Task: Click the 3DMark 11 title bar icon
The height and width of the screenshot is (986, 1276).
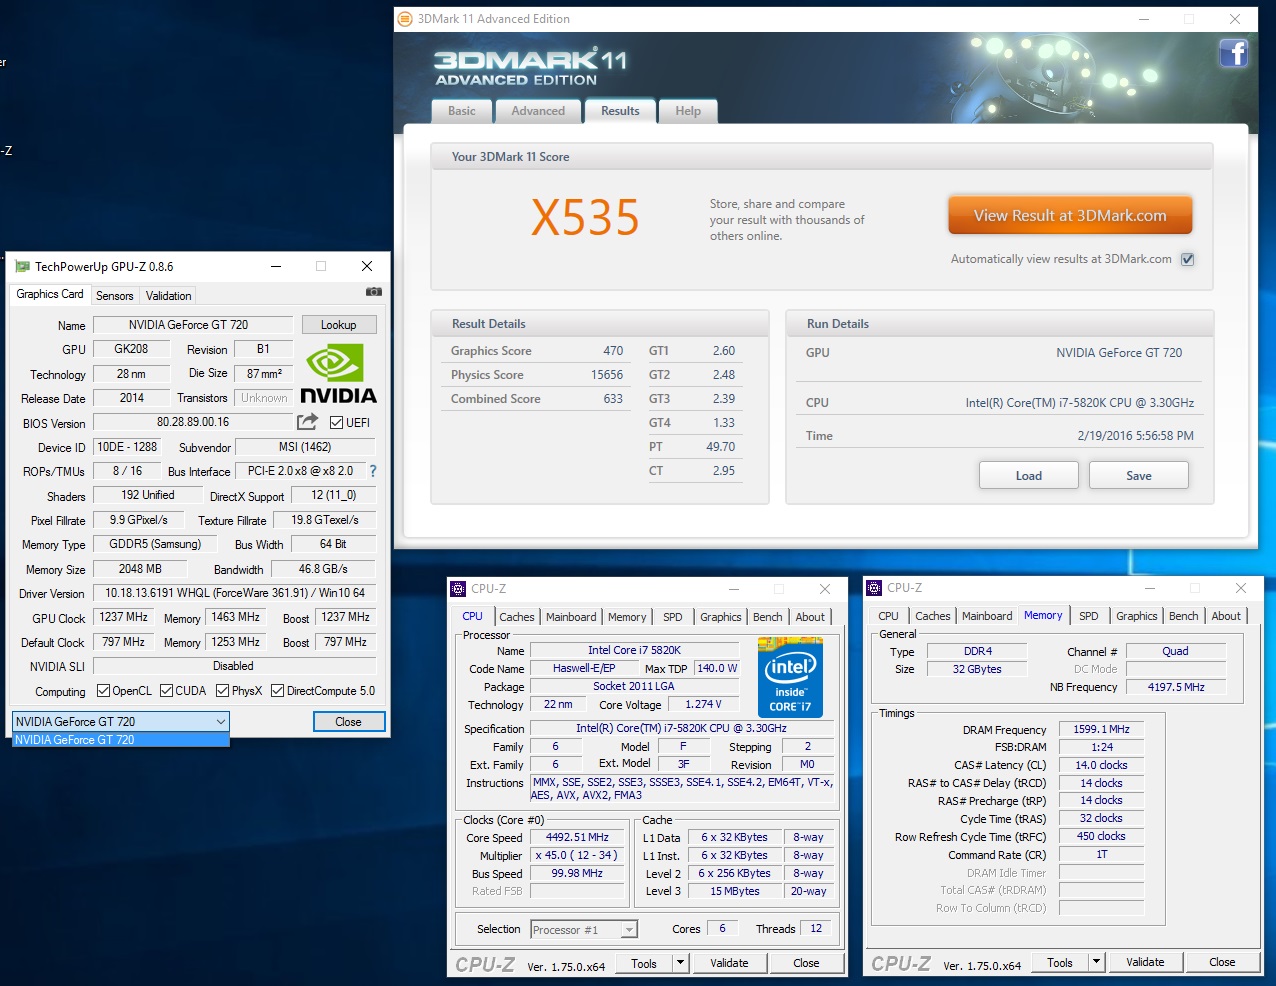Action: (x=405, y=18)
